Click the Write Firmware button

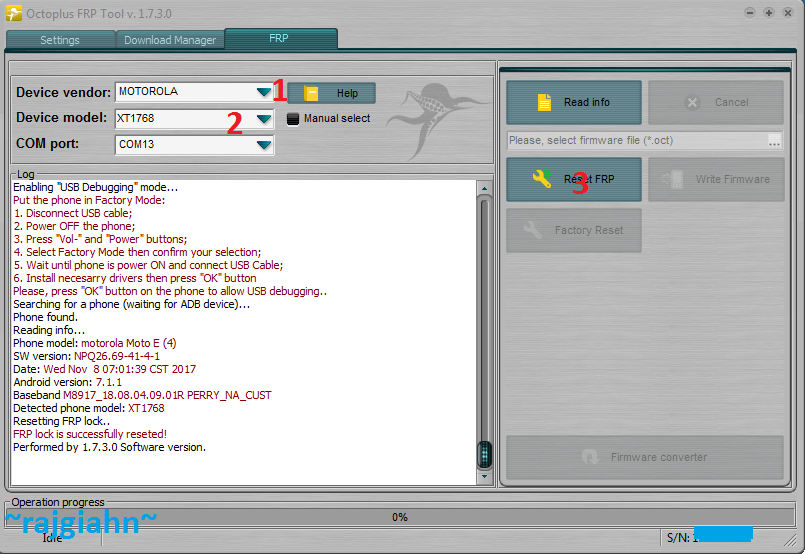pos(716,179)
